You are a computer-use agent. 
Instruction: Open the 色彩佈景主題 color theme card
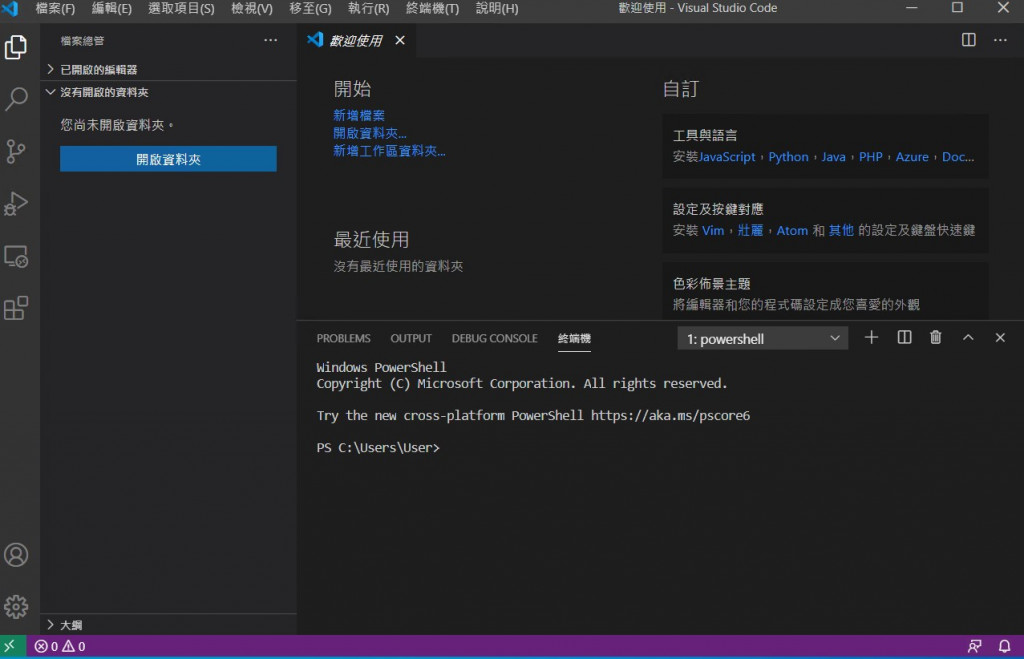[825, 291]
